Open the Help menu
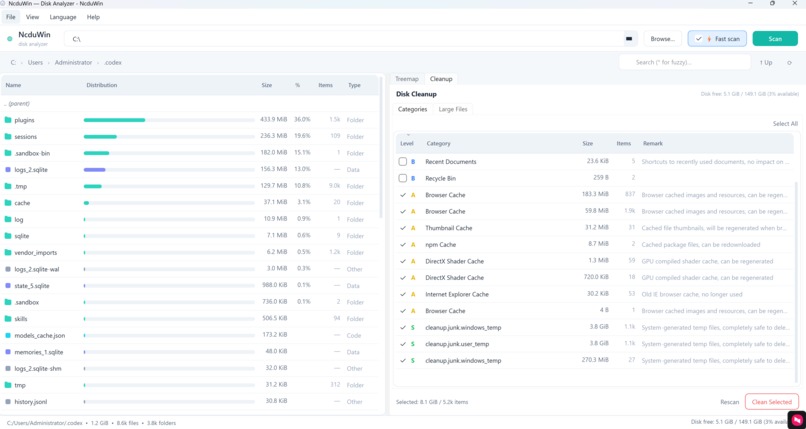 tap(93, 17)
